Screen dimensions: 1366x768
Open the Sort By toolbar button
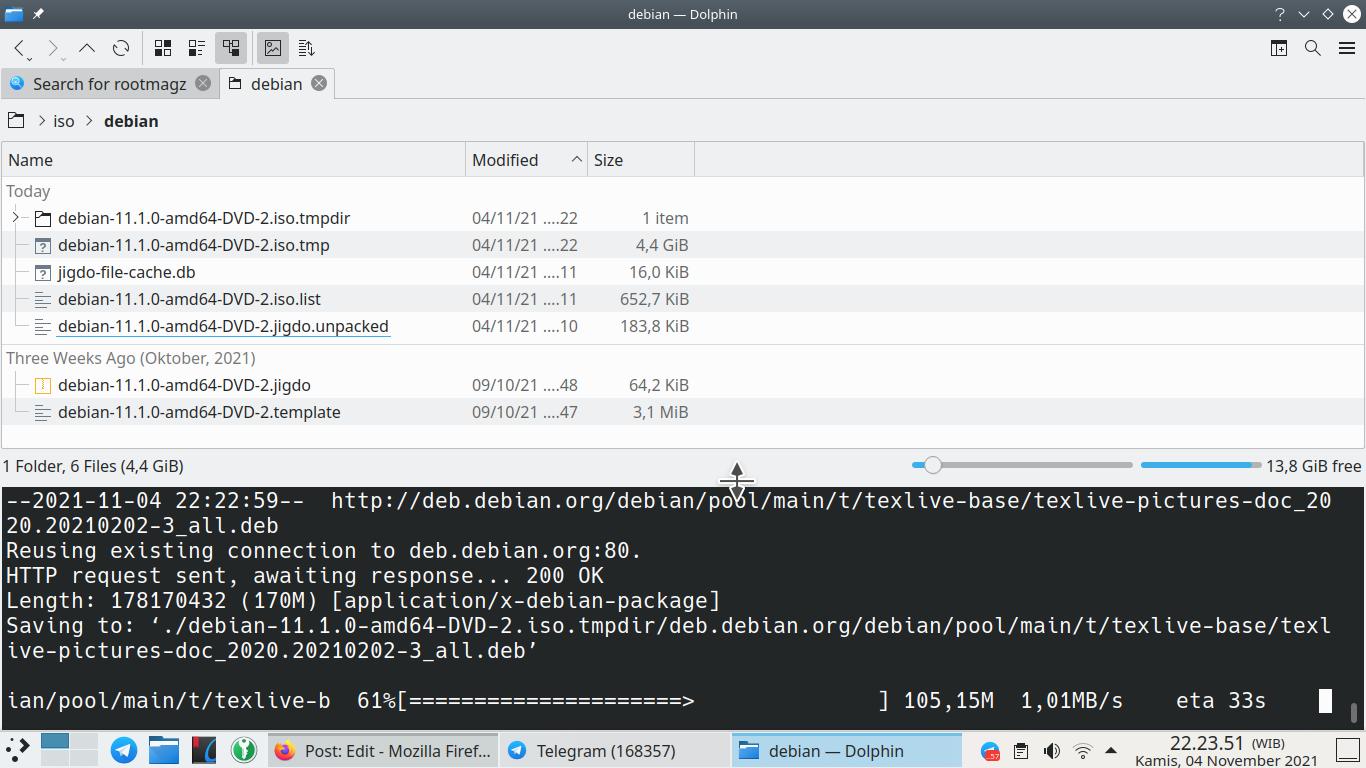307,47
